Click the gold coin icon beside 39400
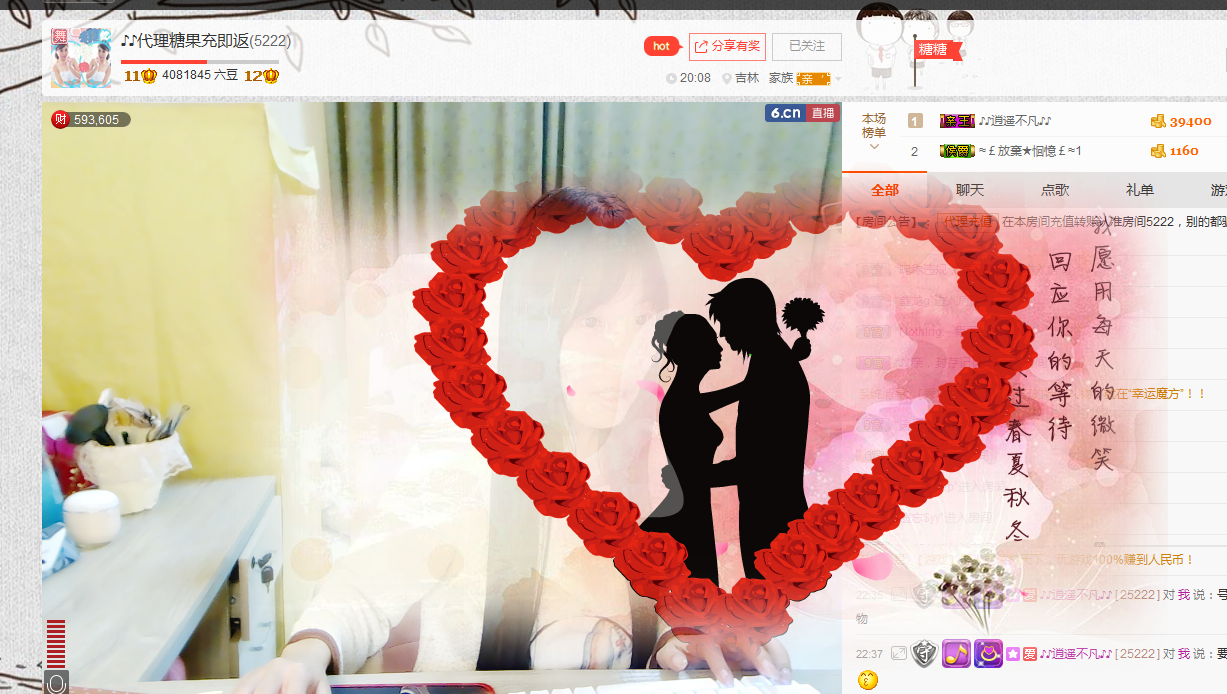1227x694 pixels. point(1158,121)
